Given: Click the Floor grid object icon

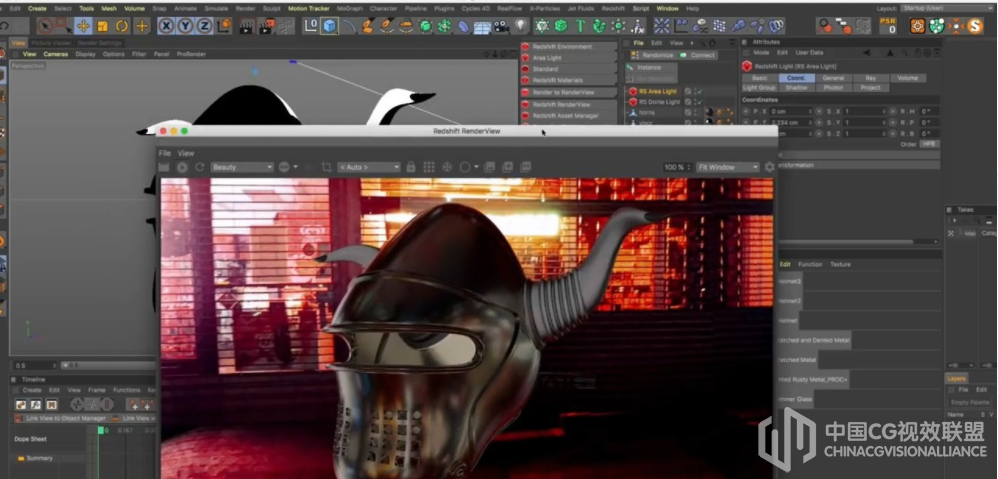Looking at the screenshot, I should click(x=482, y=27).
